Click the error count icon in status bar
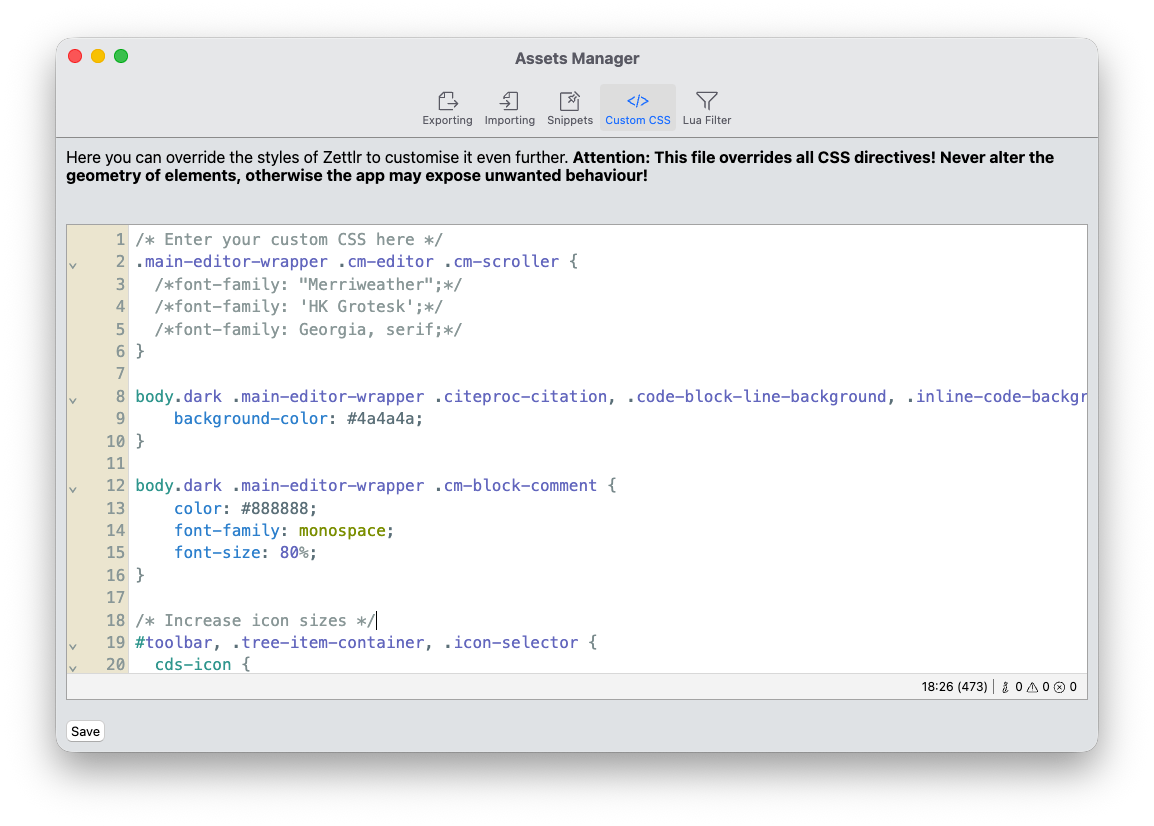 click(1060, 687)
